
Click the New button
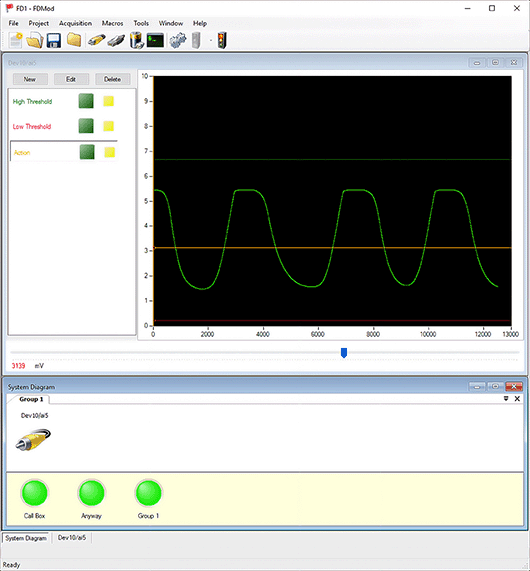(30, 79)
